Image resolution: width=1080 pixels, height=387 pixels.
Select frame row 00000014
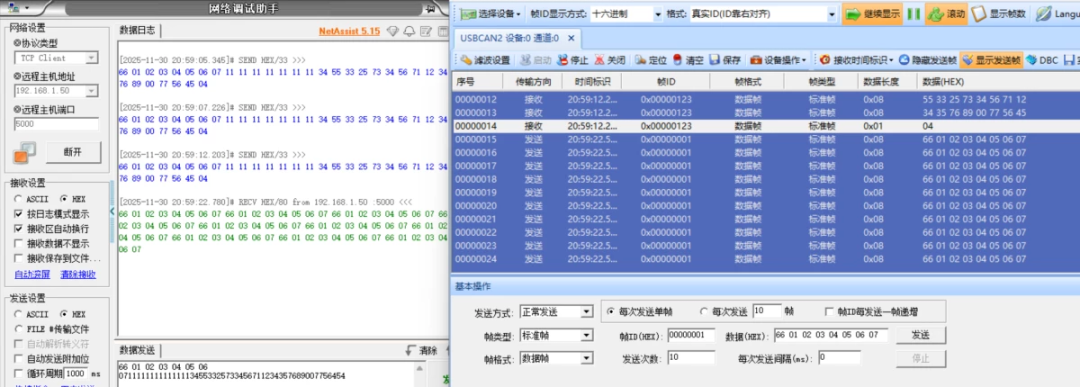tap(766, 126)
